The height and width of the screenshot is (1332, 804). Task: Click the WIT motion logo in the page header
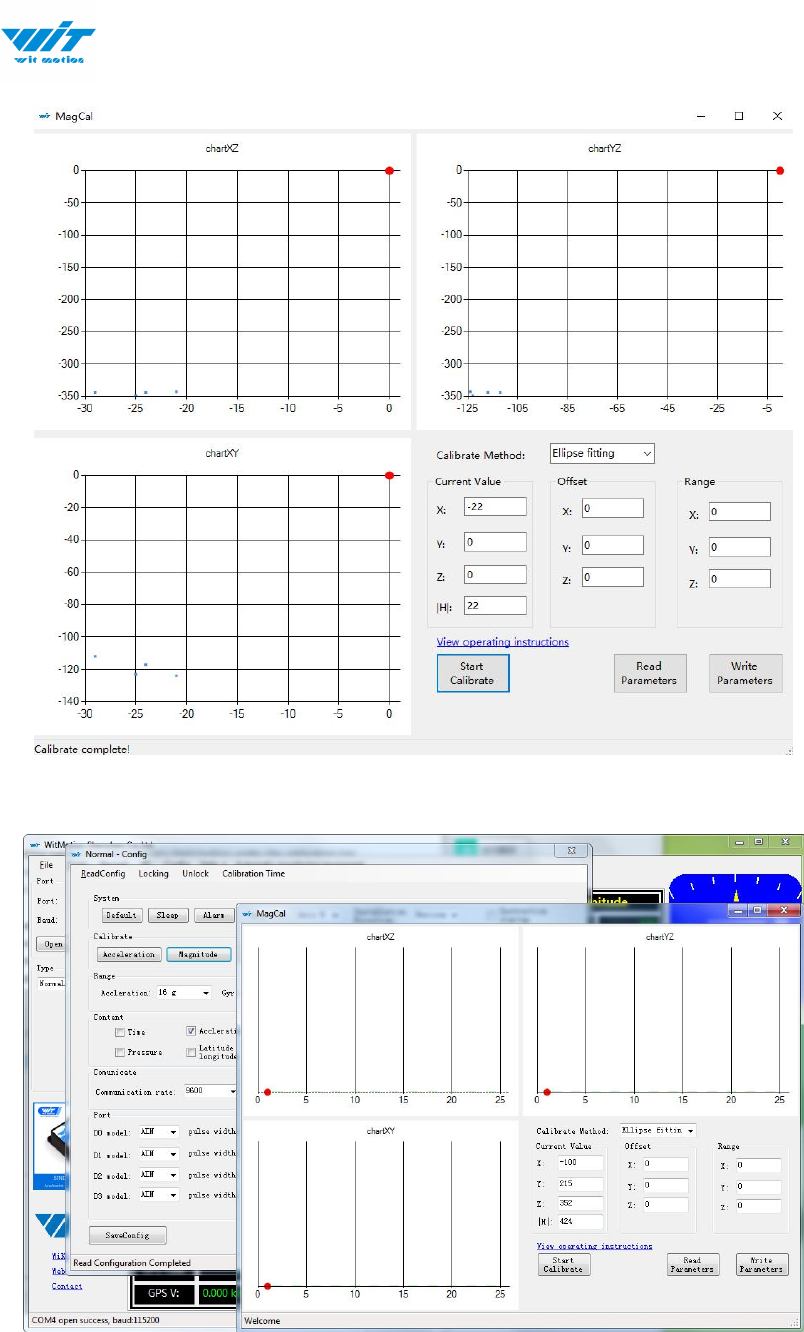pos(48,44)
